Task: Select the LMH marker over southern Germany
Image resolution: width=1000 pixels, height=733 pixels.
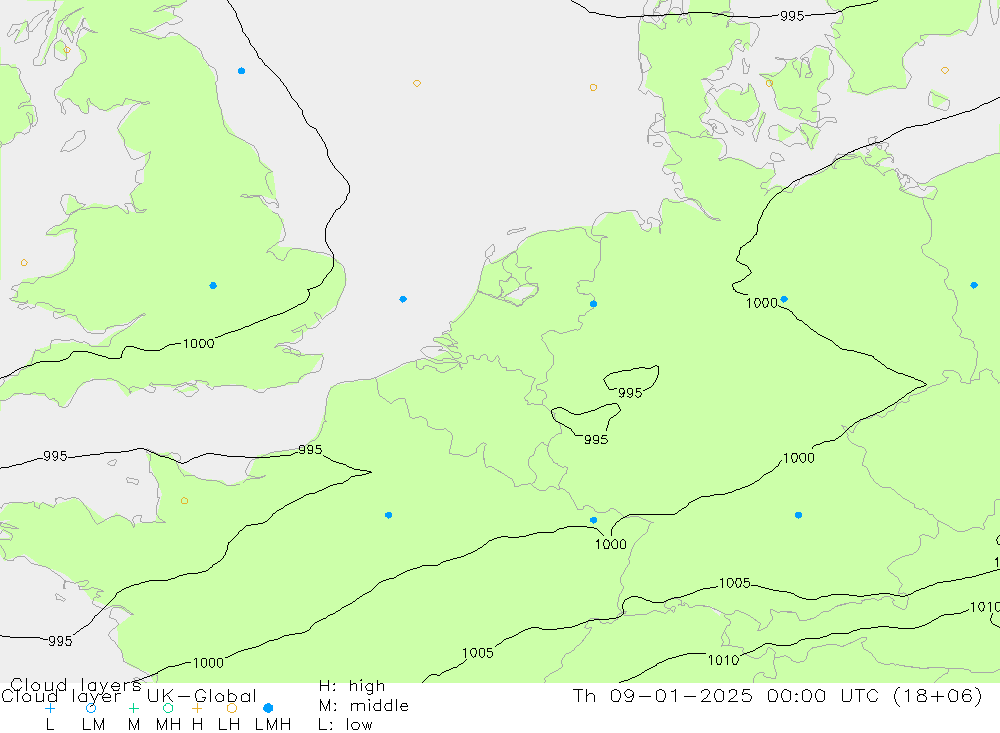Action: click(798, 515)
